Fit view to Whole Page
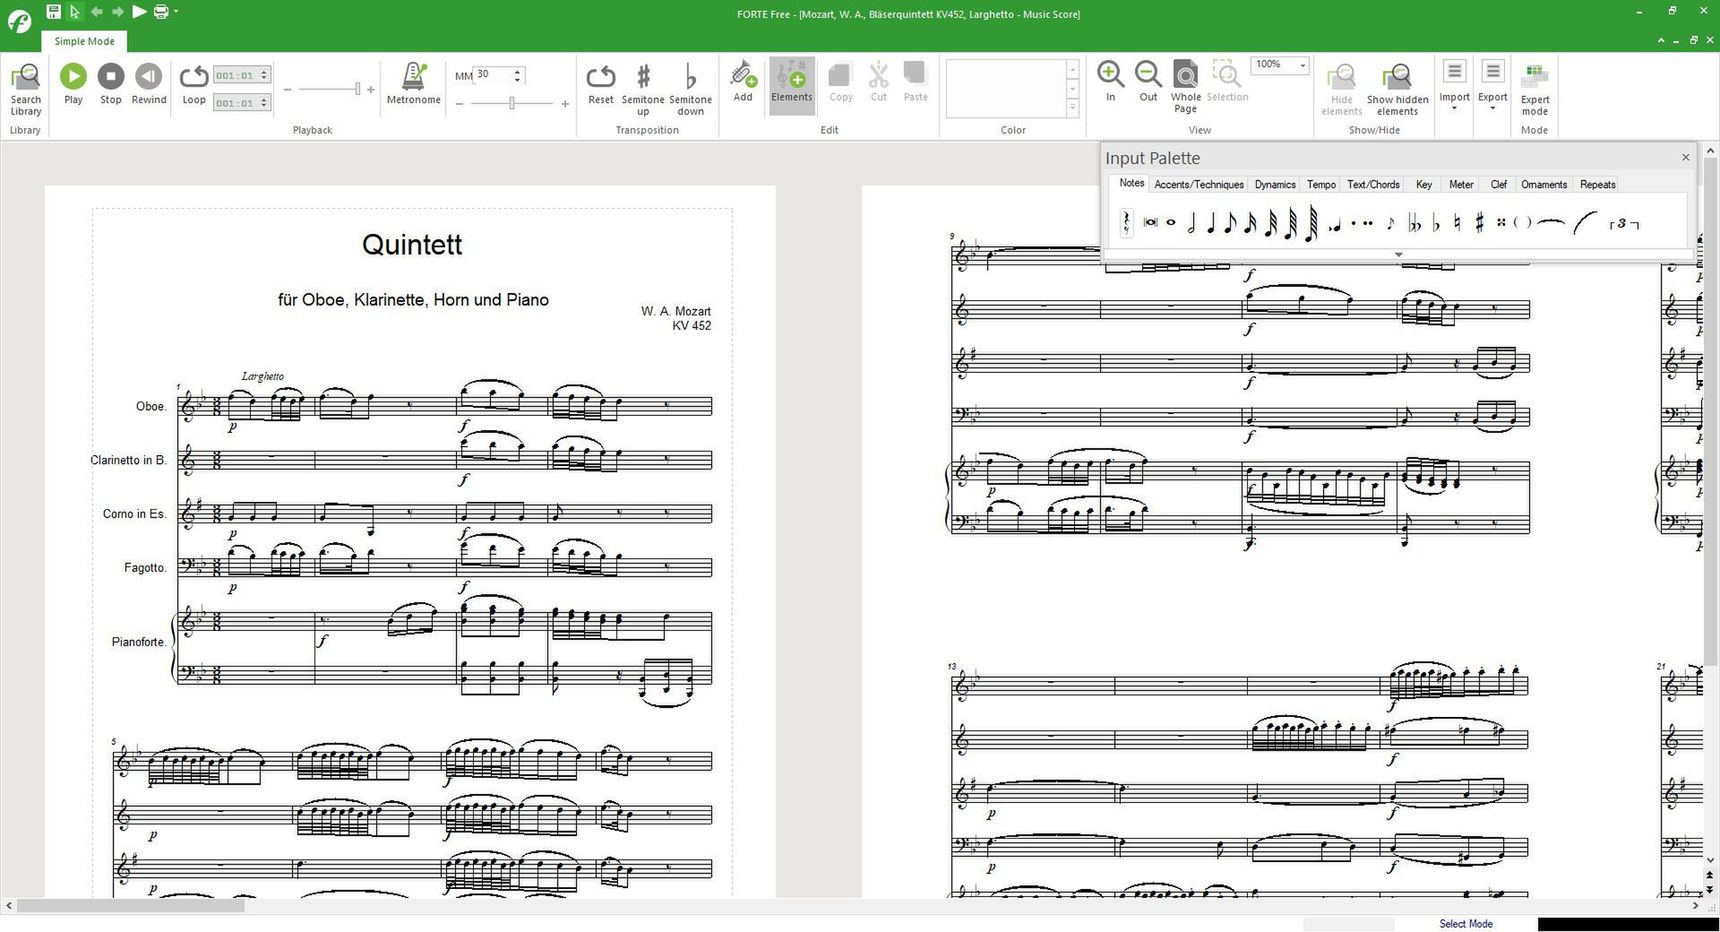This screenshot has width=1720, height=932. coord(1186,88)
